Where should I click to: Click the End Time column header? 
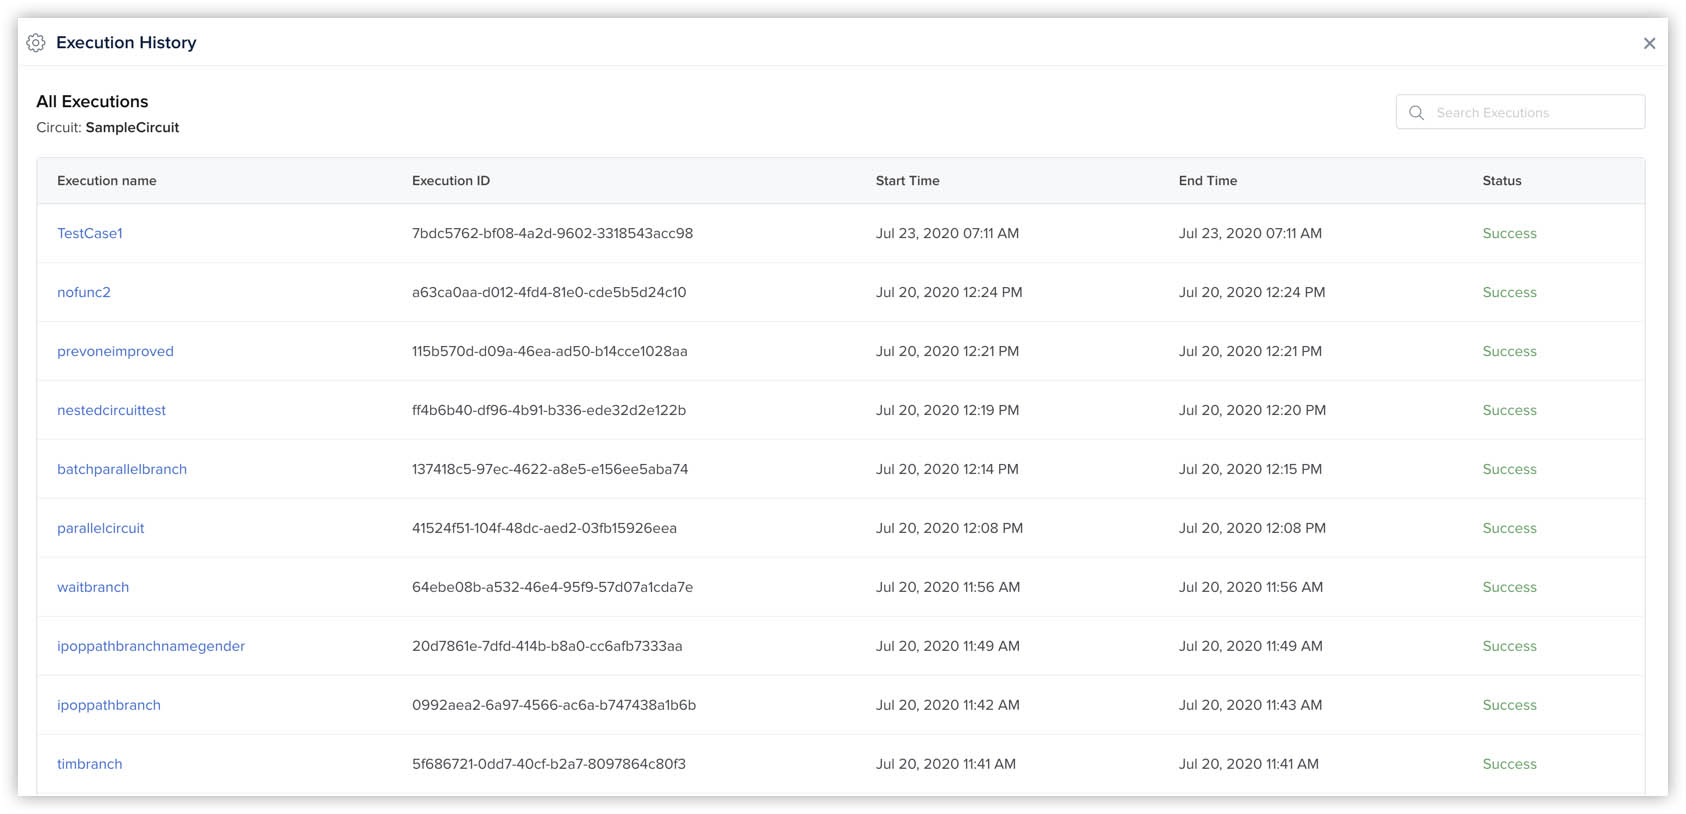coord(1208,181)
